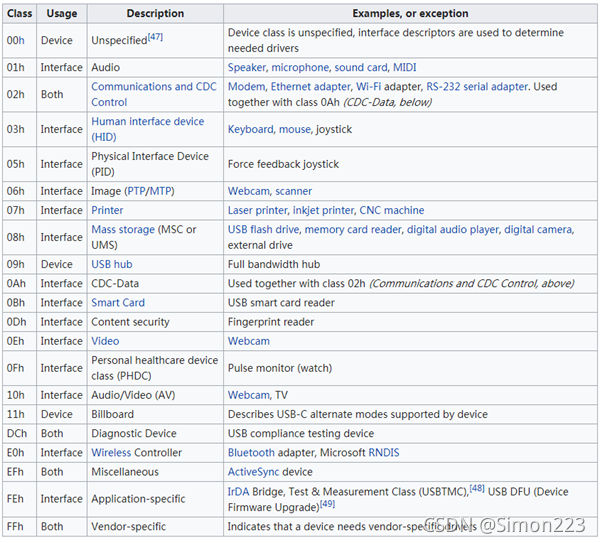Click the Smart Card link
600x543 pixels.
(x=118, y=303)
